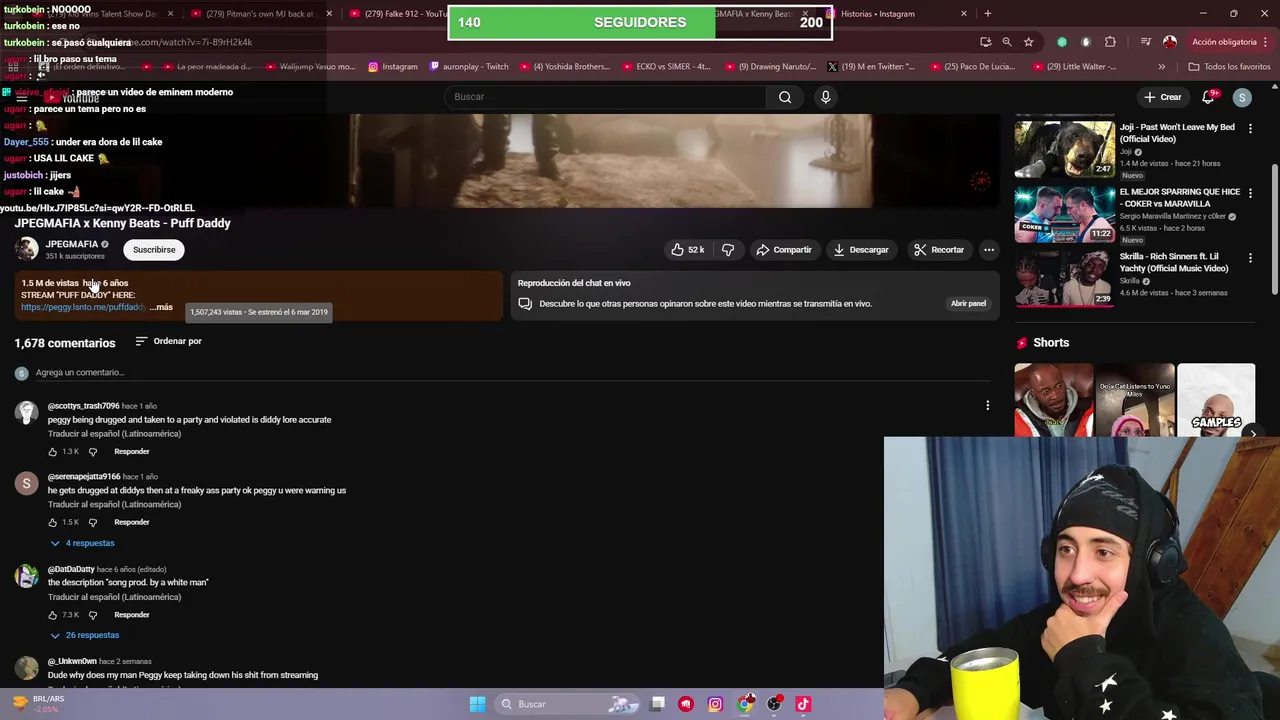Open the Instagram bookmark in the bookmarks bar
Viewport: 1280px width, 720px height.
393,67
